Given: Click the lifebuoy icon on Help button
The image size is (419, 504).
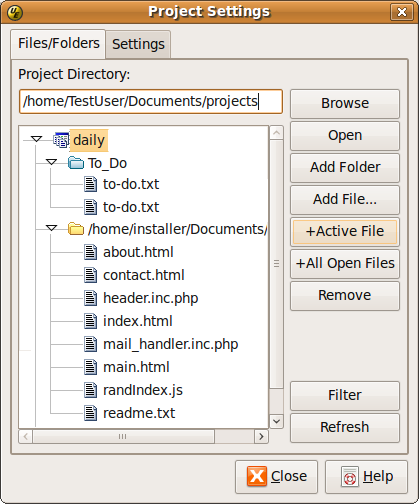Looking at the screenshot, I should pyautogui.click(x=350, y=477).
